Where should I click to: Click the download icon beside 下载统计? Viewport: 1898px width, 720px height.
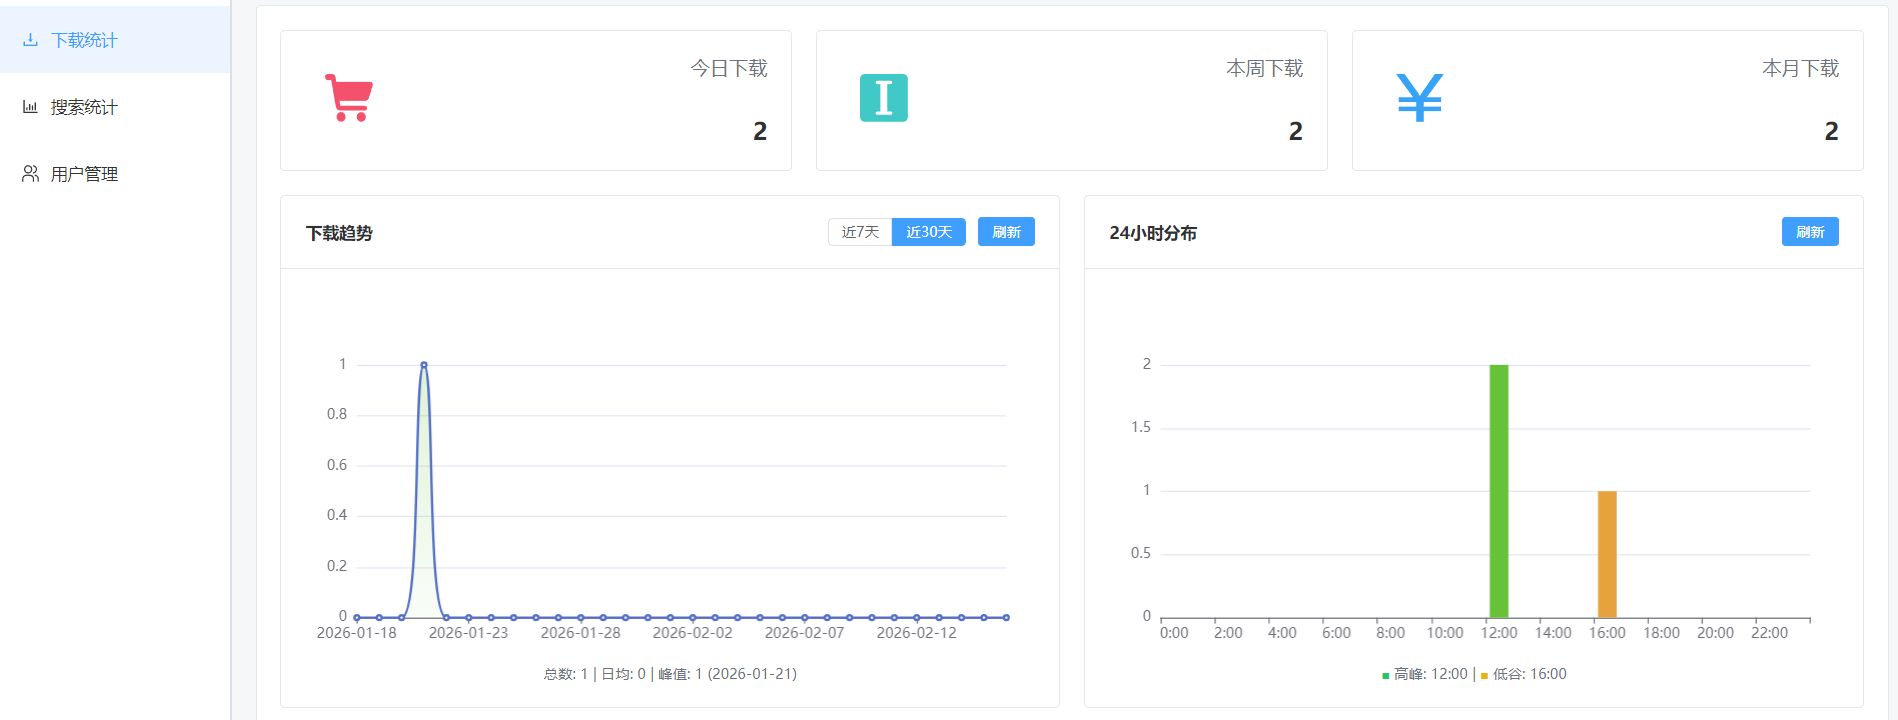[x=30, y=40]
